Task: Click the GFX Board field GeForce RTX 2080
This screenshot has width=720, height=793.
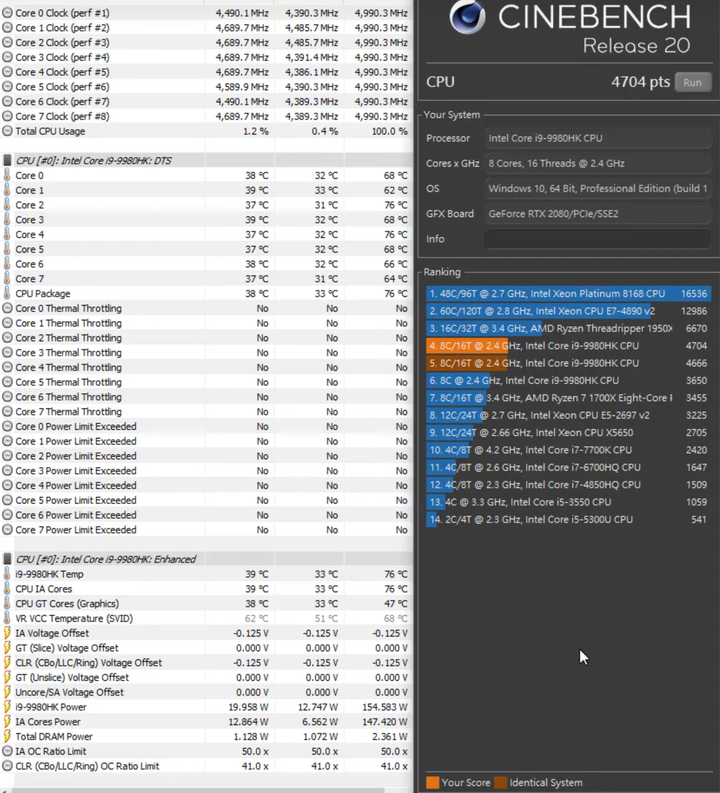Action: click(597, 213)
